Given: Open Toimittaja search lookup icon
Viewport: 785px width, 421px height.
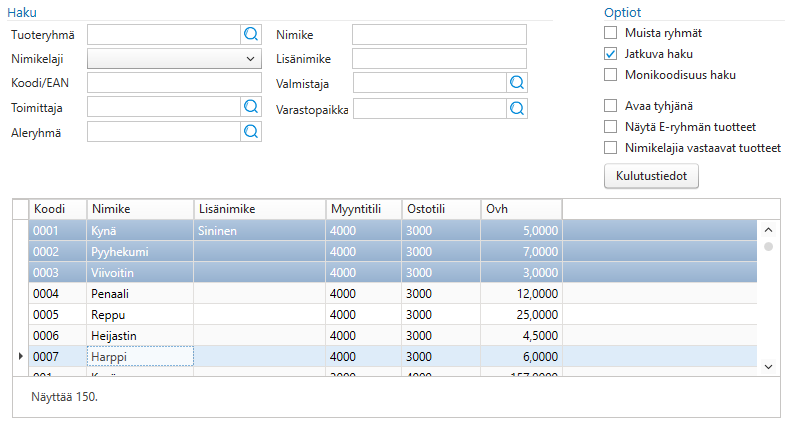Looking at the screenshot, I should 251,107.
